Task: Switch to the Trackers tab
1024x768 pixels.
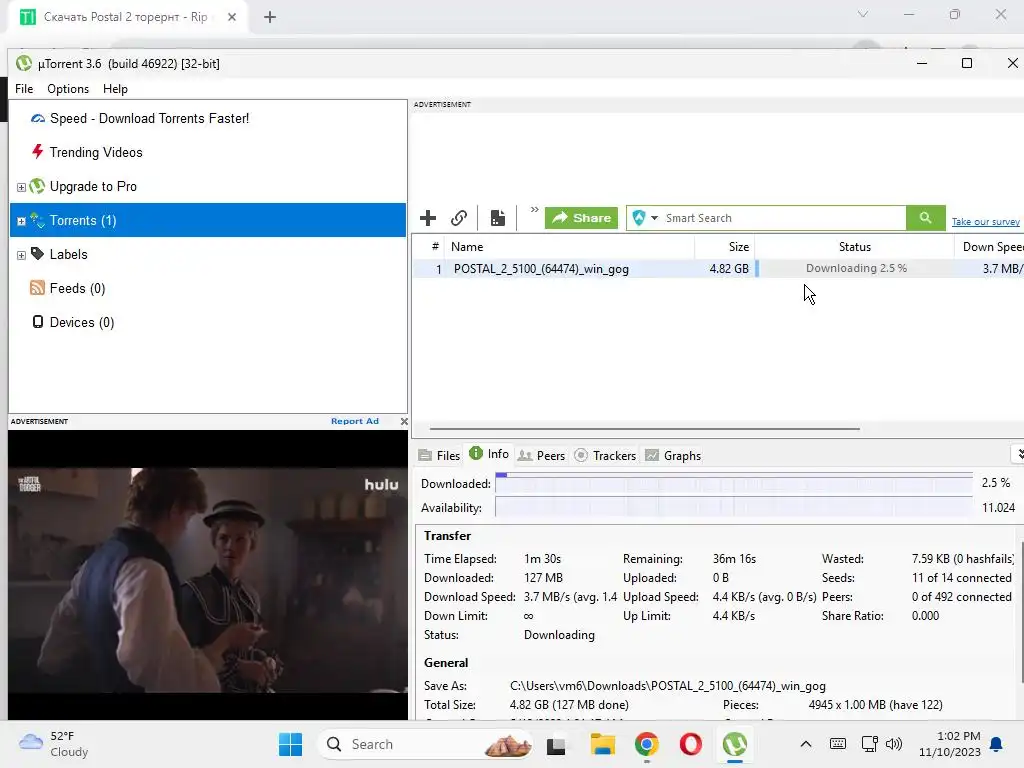Action: point(605,455)
